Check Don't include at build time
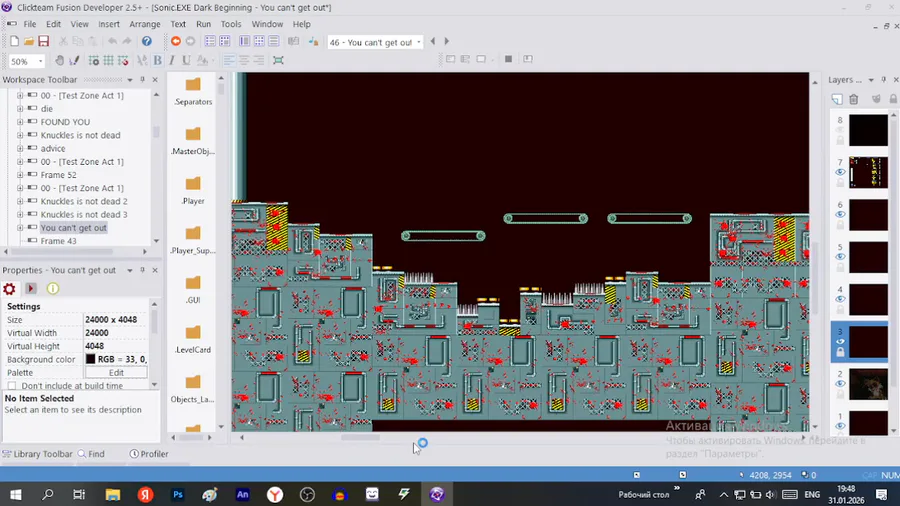The height and width of the screenshot is (506, 900). (x=12, y=386)
